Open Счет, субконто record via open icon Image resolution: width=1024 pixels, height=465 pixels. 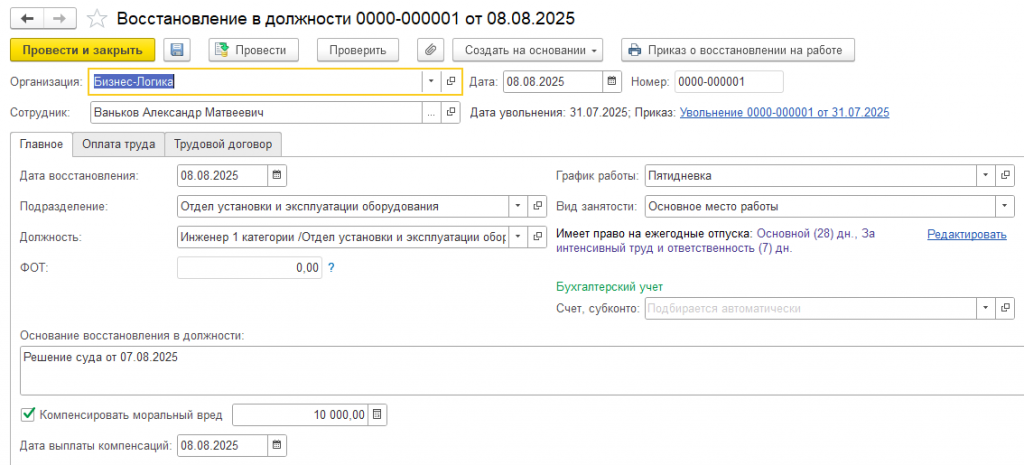tap(1006, 308)
